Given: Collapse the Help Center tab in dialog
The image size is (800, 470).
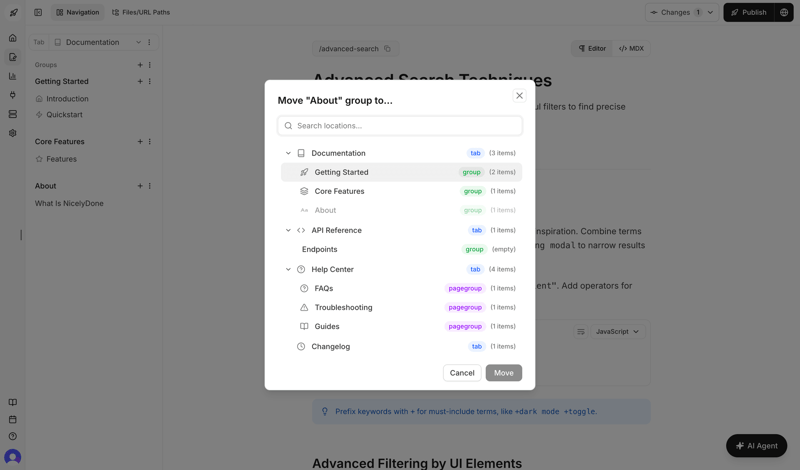Looking at the screenshot, I should pyautogui.click(x=288, y=269).
